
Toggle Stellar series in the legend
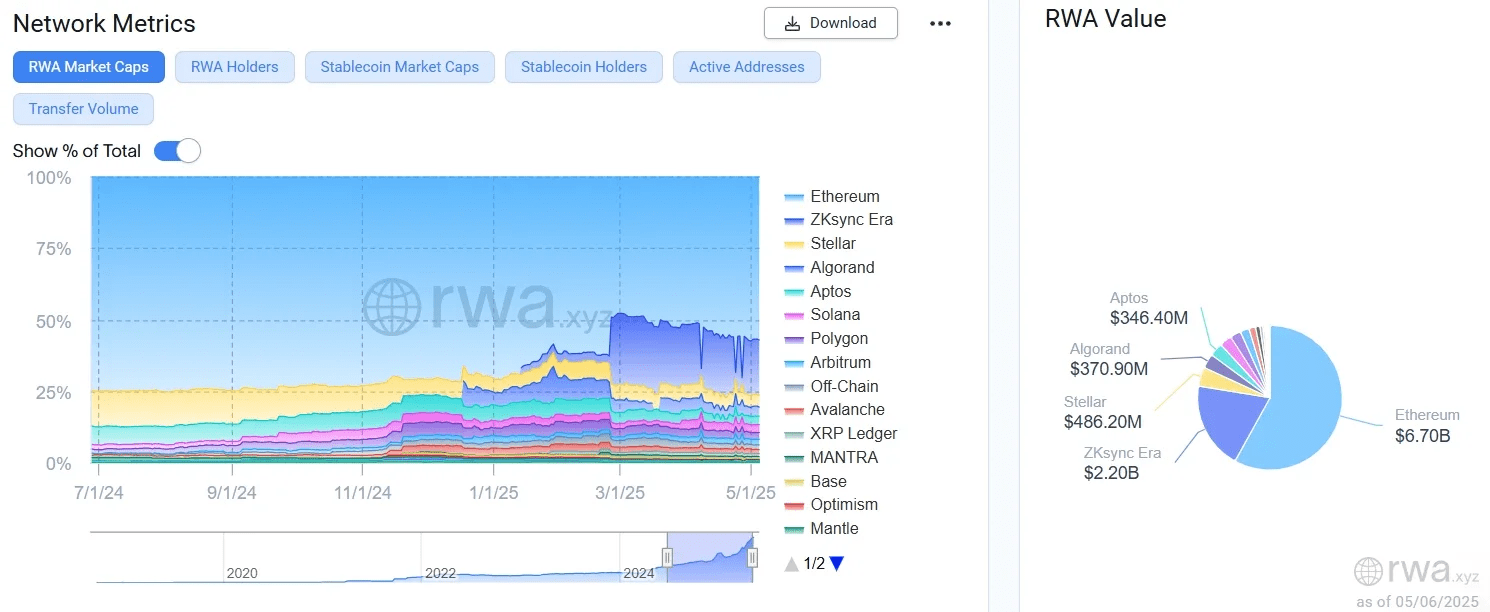[x=820, y=243]
